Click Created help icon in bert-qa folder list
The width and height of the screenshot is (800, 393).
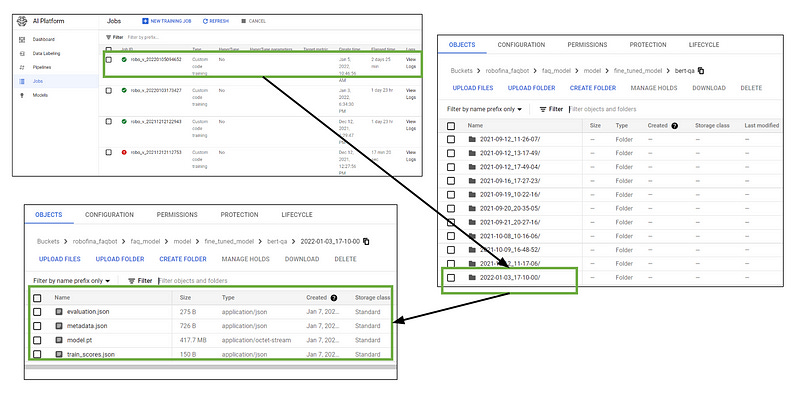[674, 126]
